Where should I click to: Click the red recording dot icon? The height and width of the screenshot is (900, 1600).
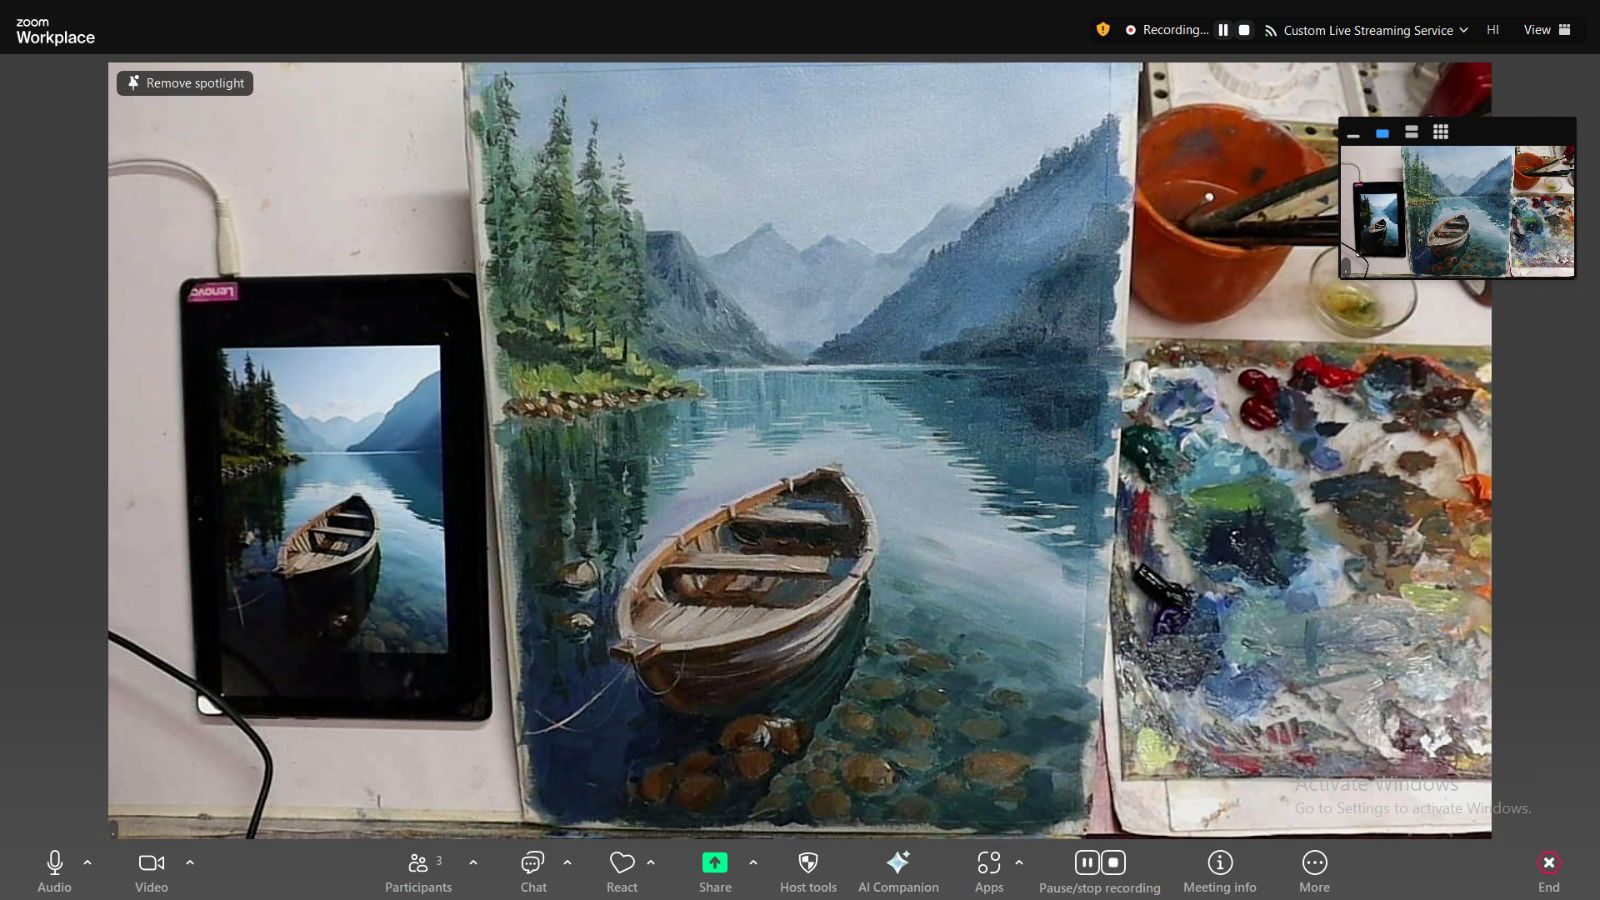(1130, 30)
